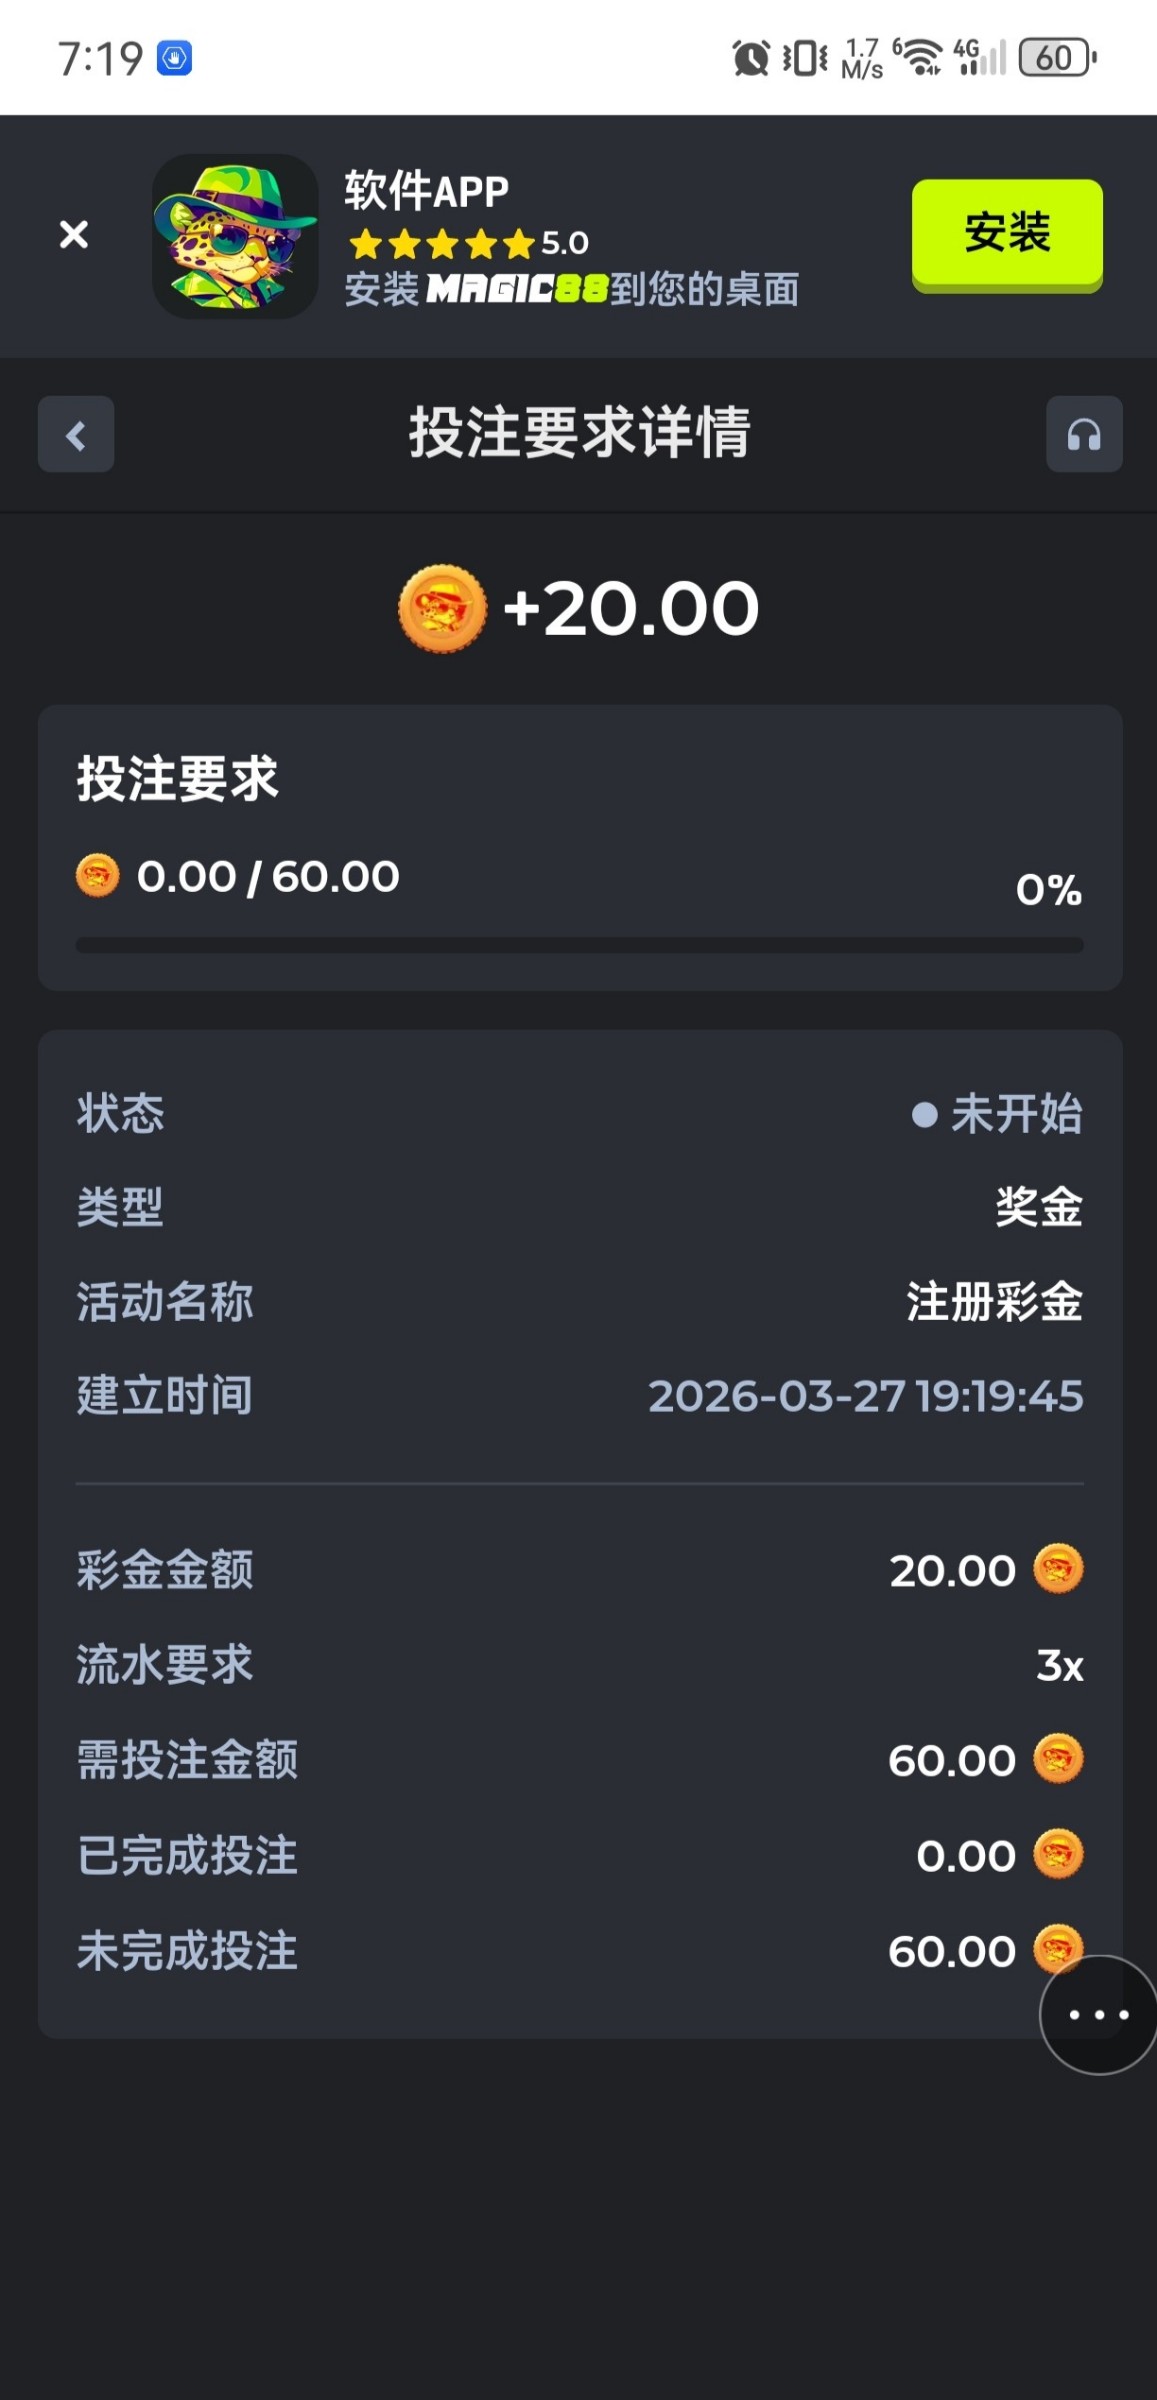Image resolution: width=1157 pixels, height=2400 pixels.
Task: Tap the 未开始 status indicator
Action: [x=997, y=1114]
